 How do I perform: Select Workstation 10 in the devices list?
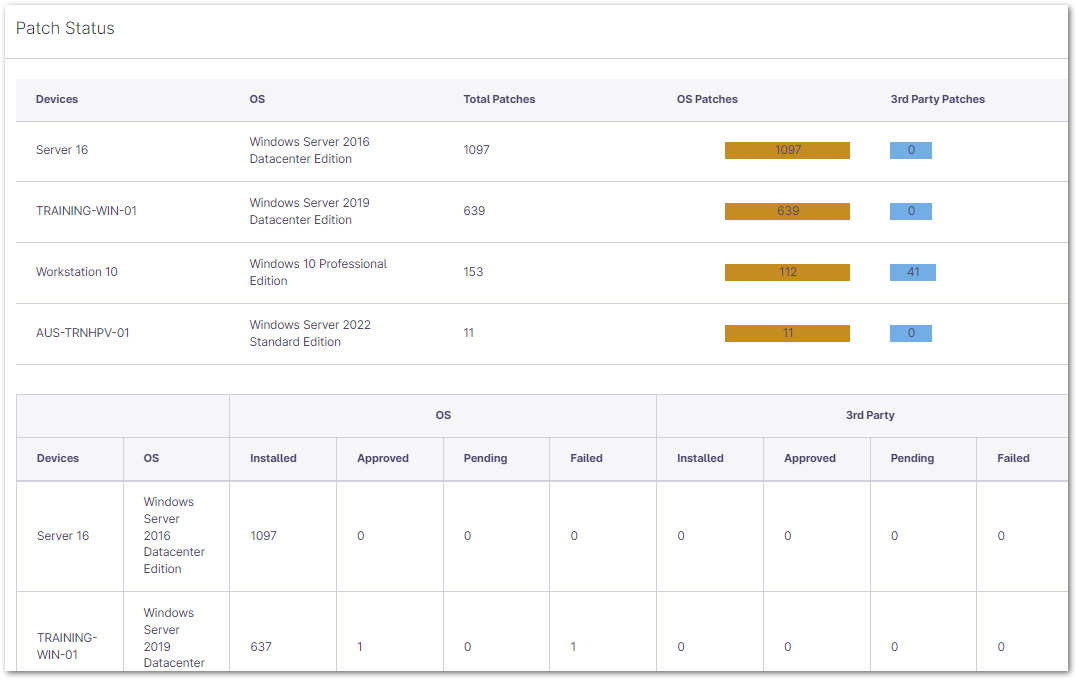coord(77,272)
